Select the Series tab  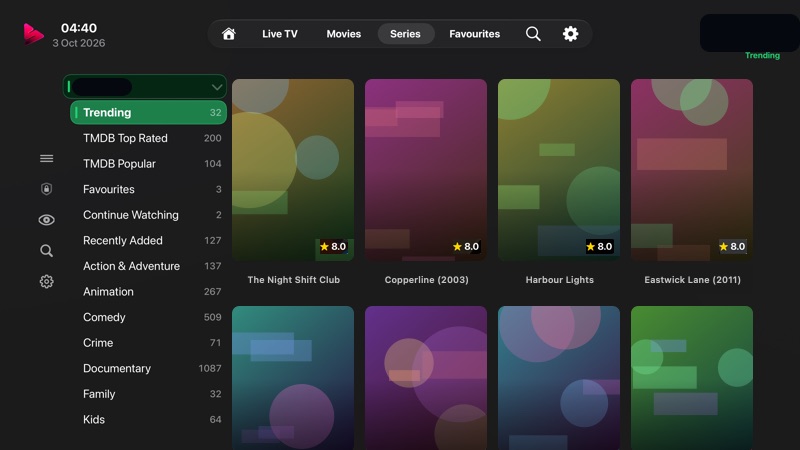pyautogui.click(x=405, y=34)
